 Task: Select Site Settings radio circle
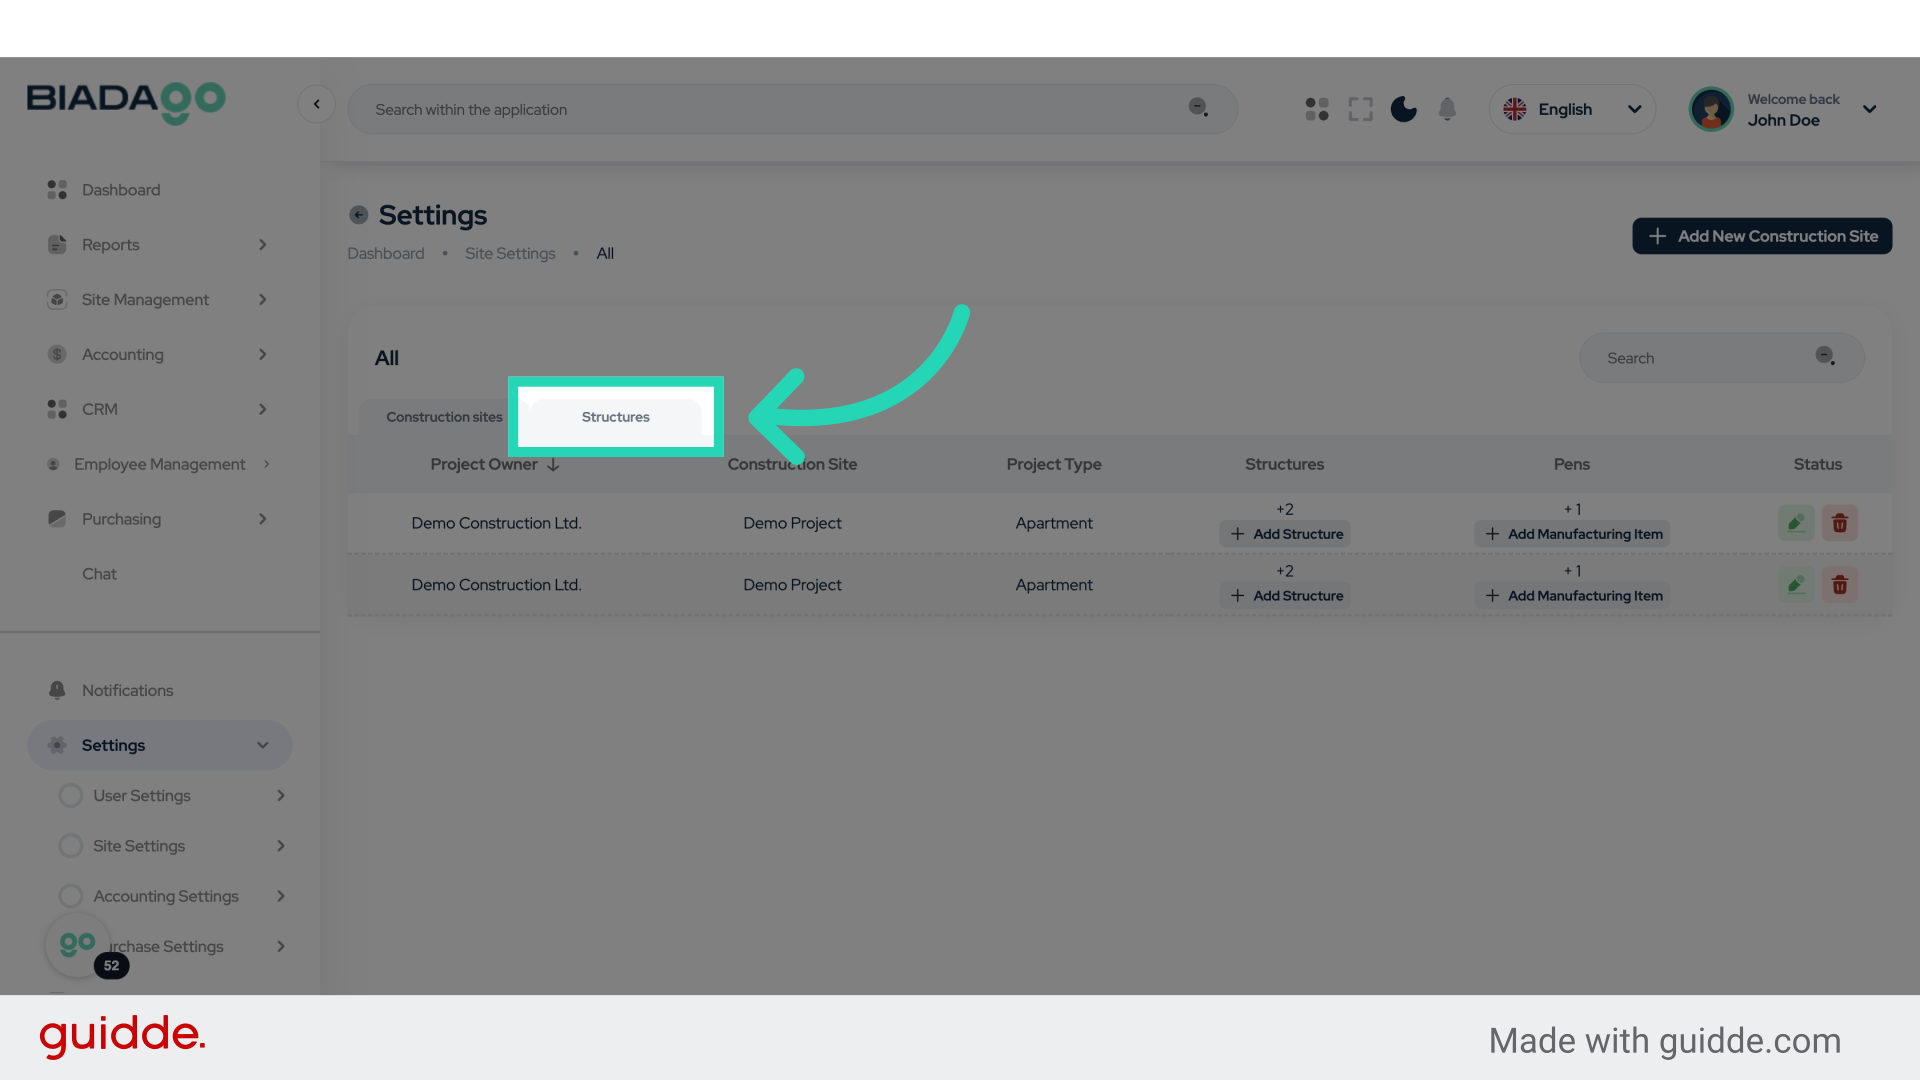[x=71, y=846]
